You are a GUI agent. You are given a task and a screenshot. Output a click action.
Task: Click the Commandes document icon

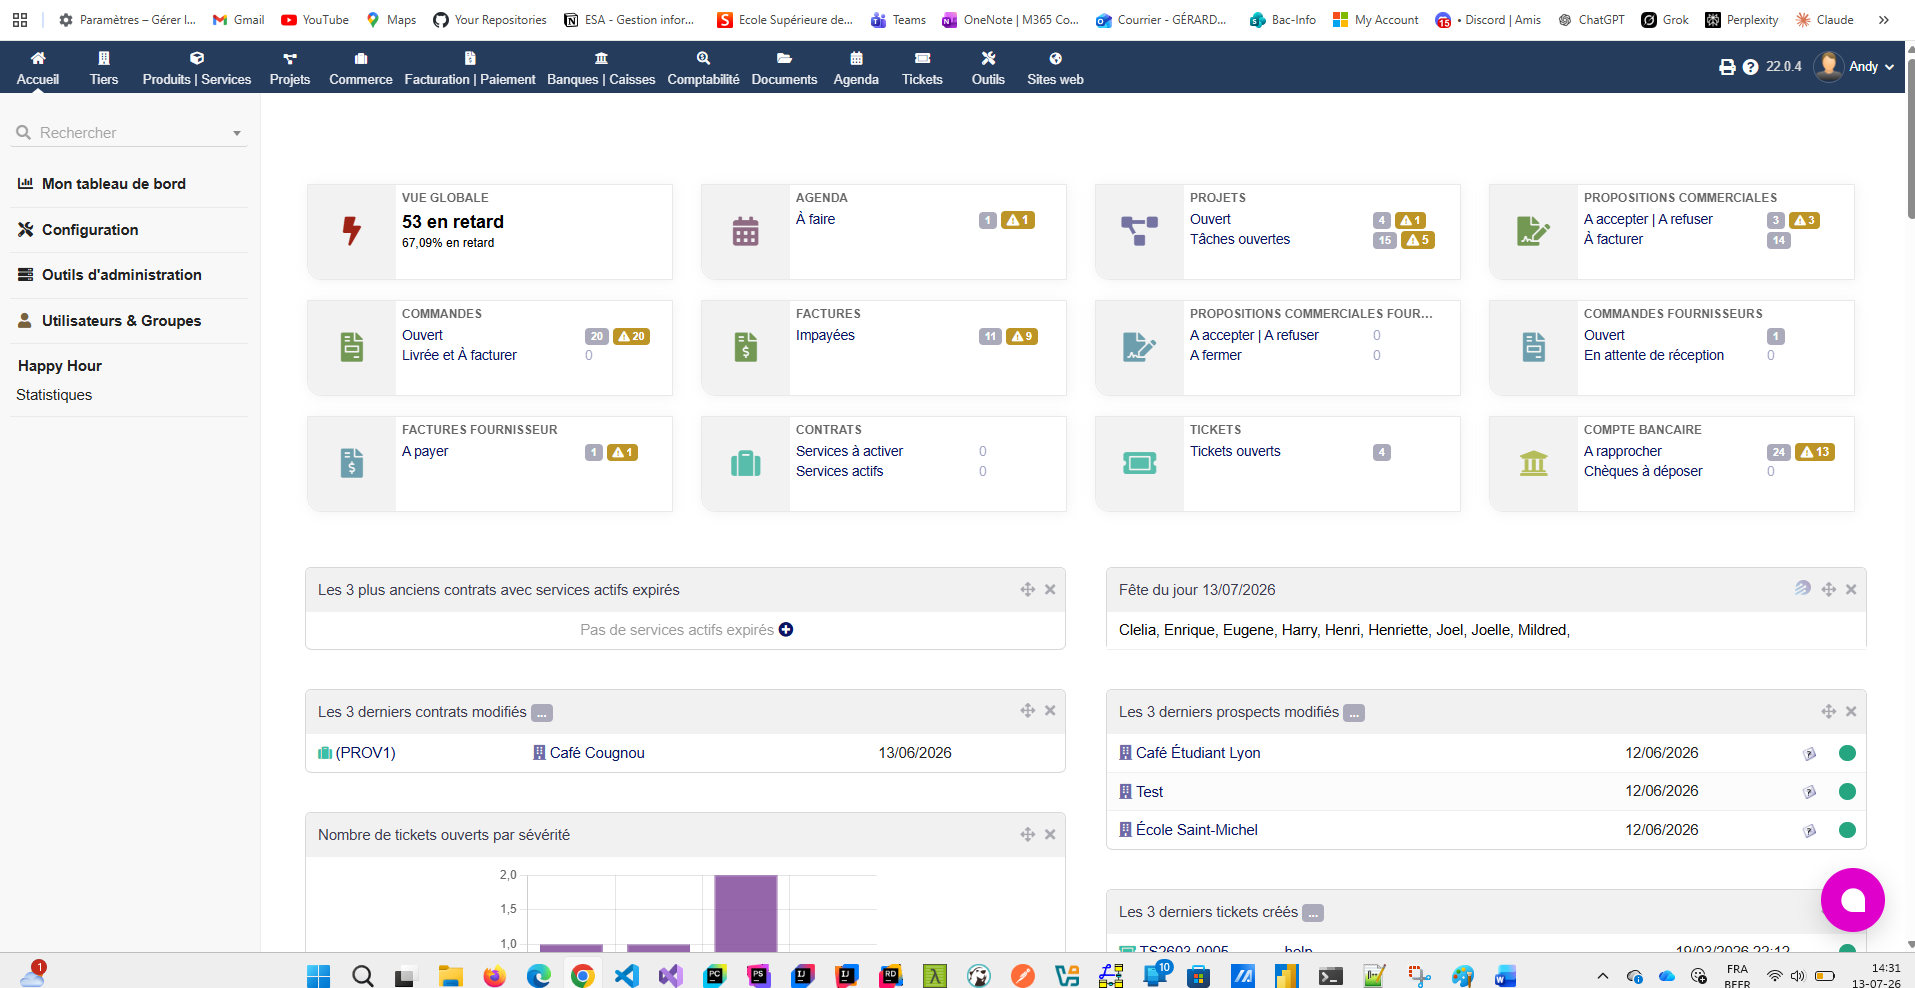click(351, 347)
